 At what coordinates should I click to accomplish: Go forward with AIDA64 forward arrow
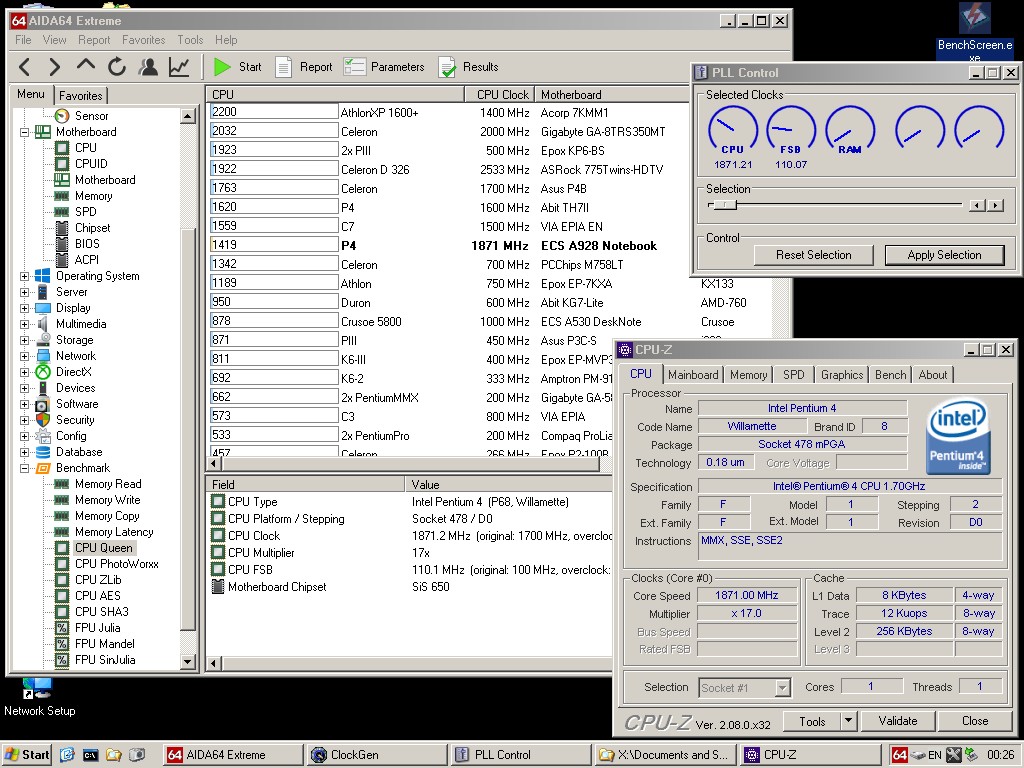[x=55, y=67]
